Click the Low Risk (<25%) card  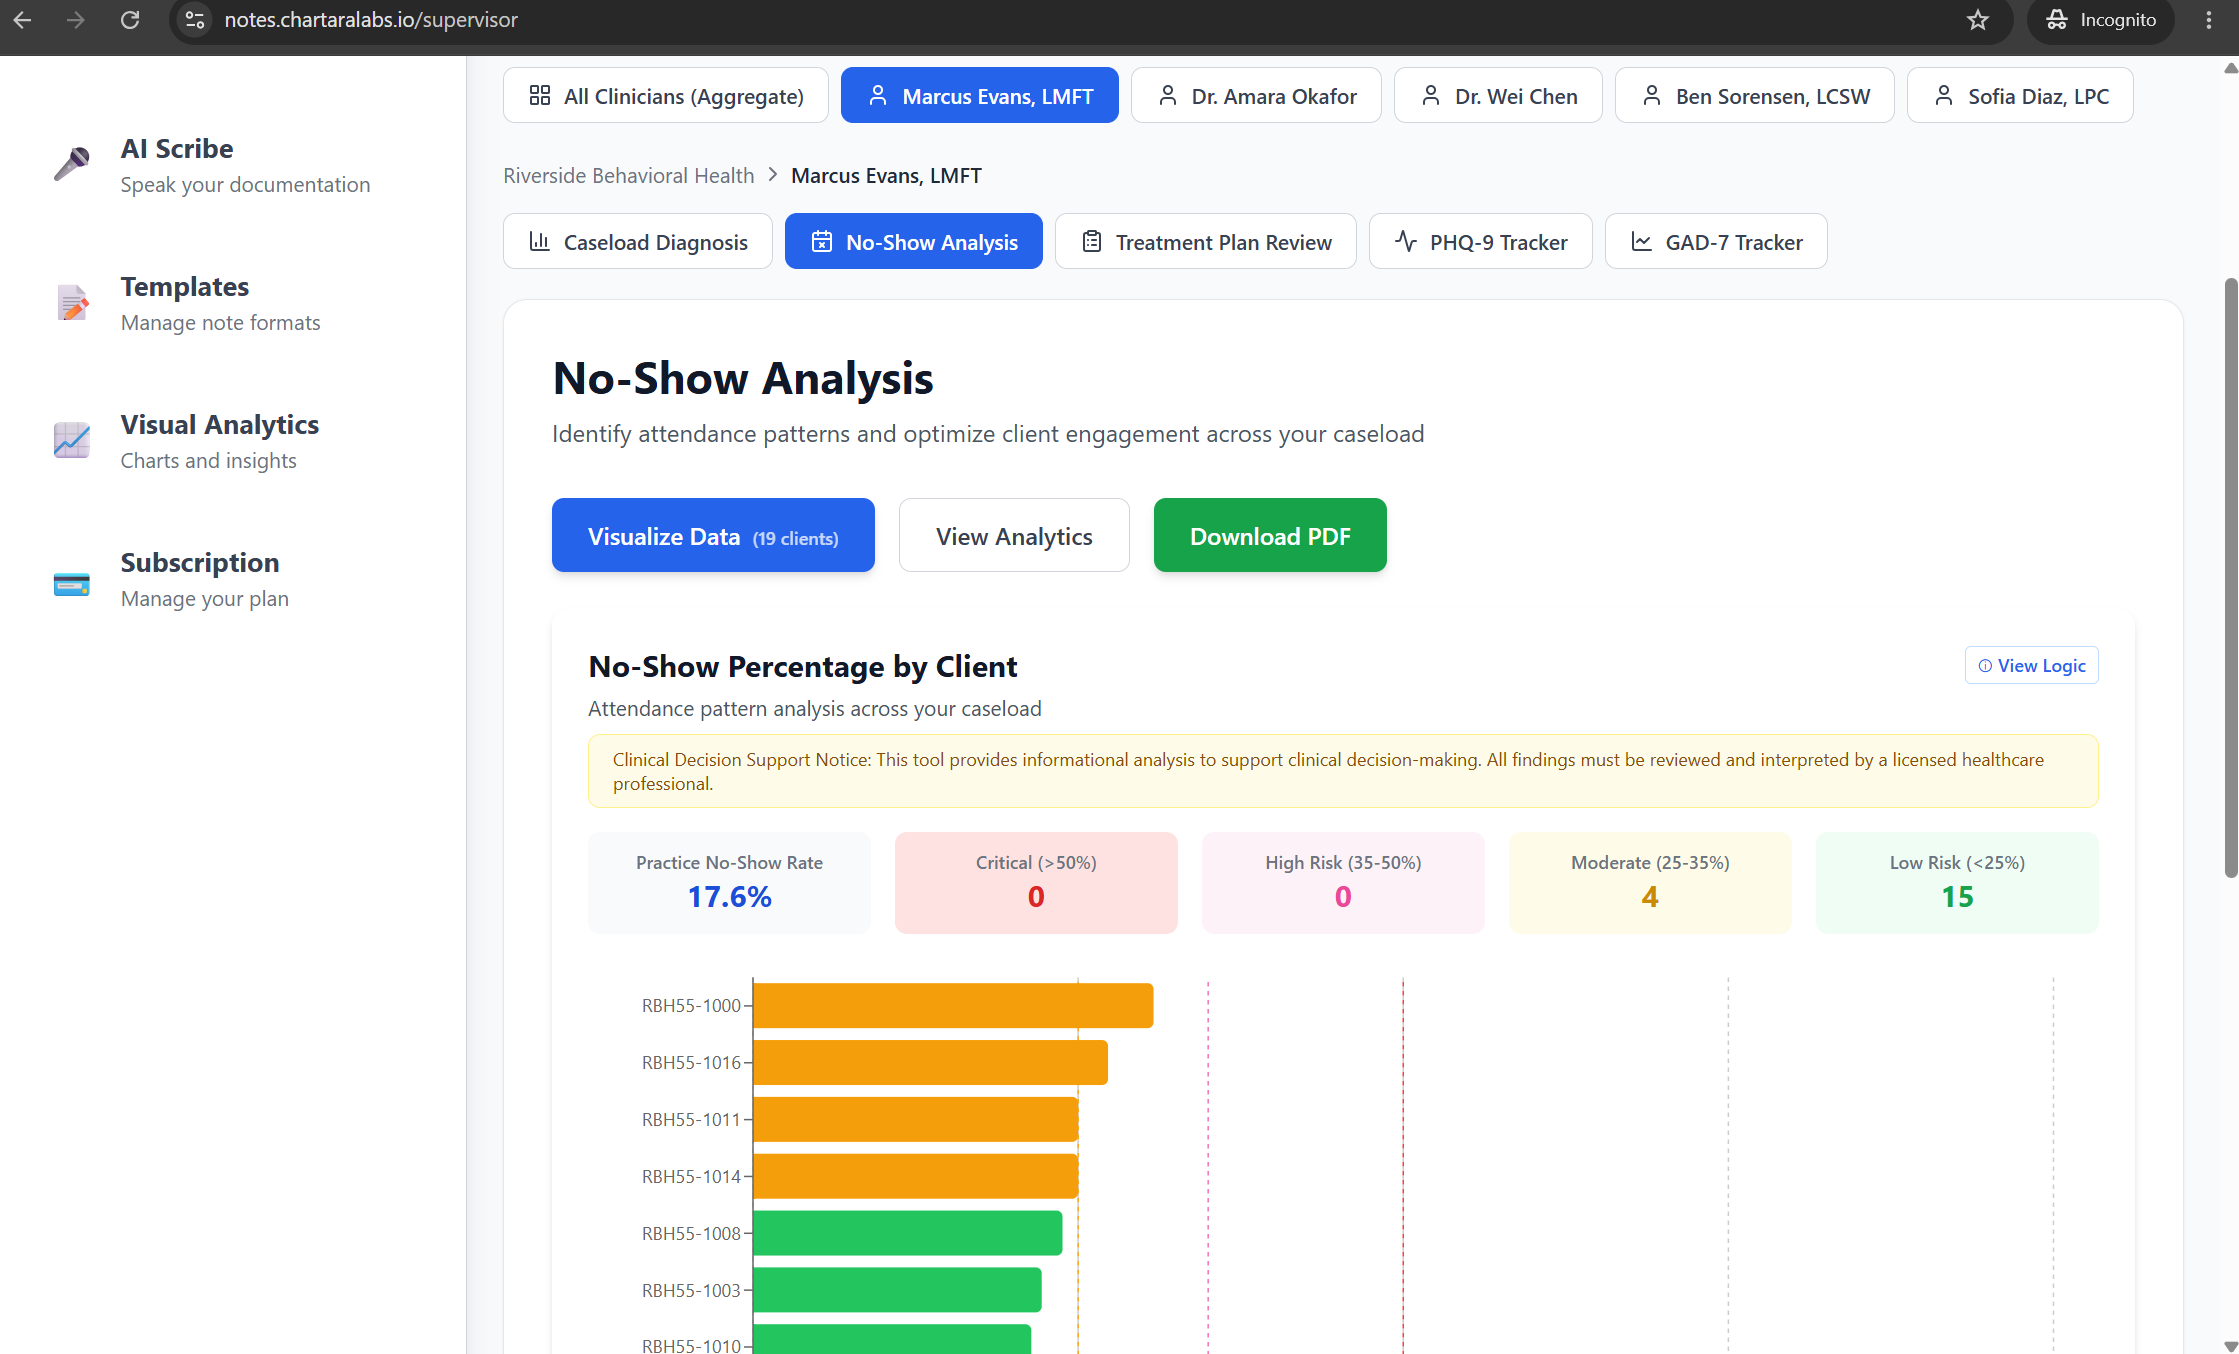point(1957,883)
